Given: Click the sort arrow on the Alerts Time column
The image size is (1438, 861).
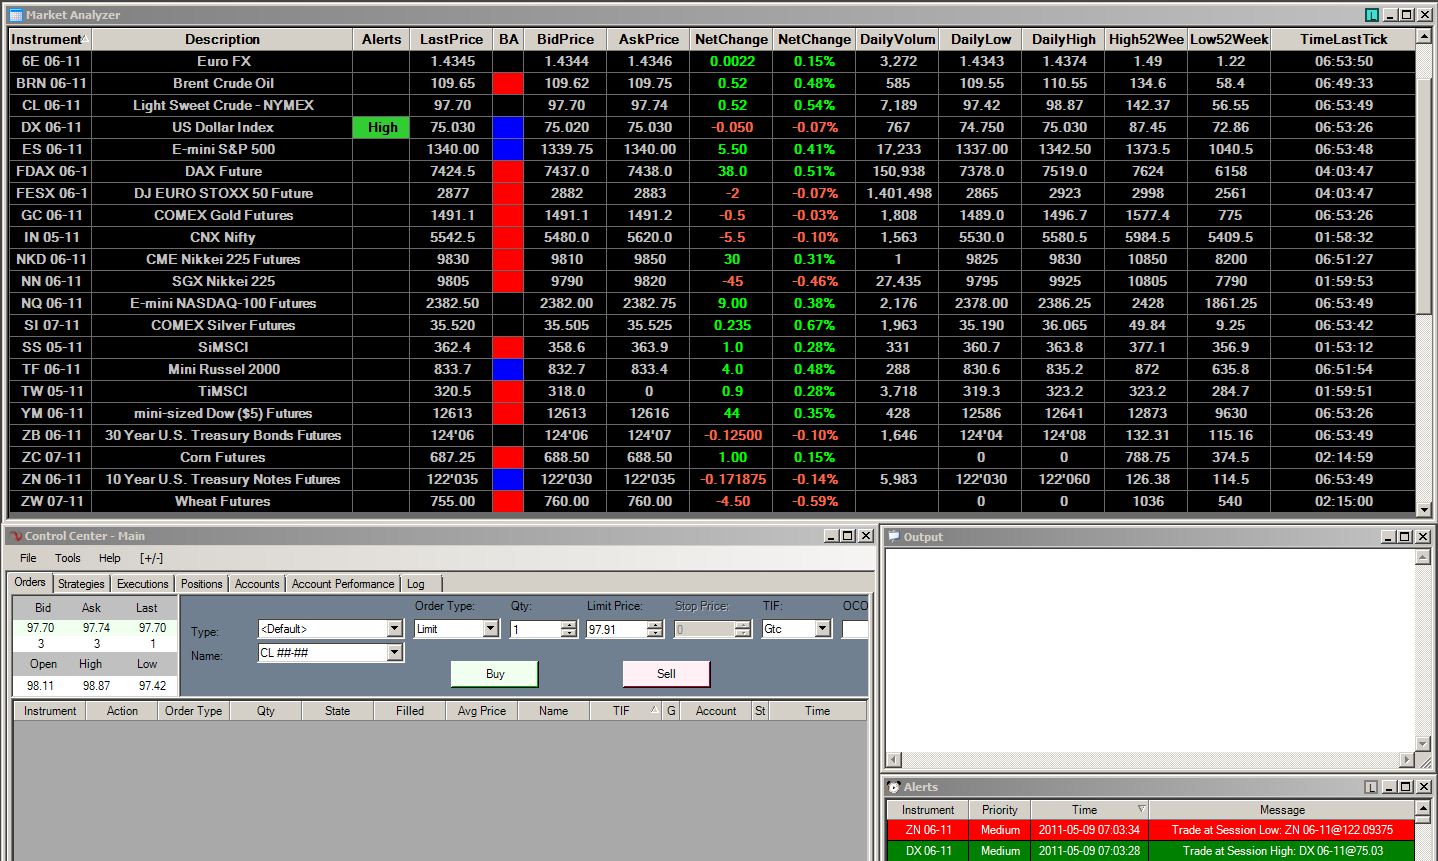Looking at the screenshot, I should coord(1141,809).
